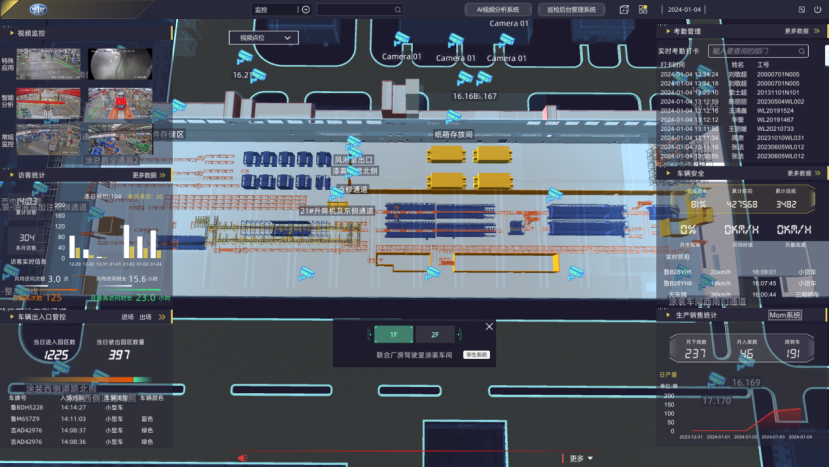Switch to floor 1F
Image resolution: width=830 pixels, height=467 pixels.
[393, 335]
